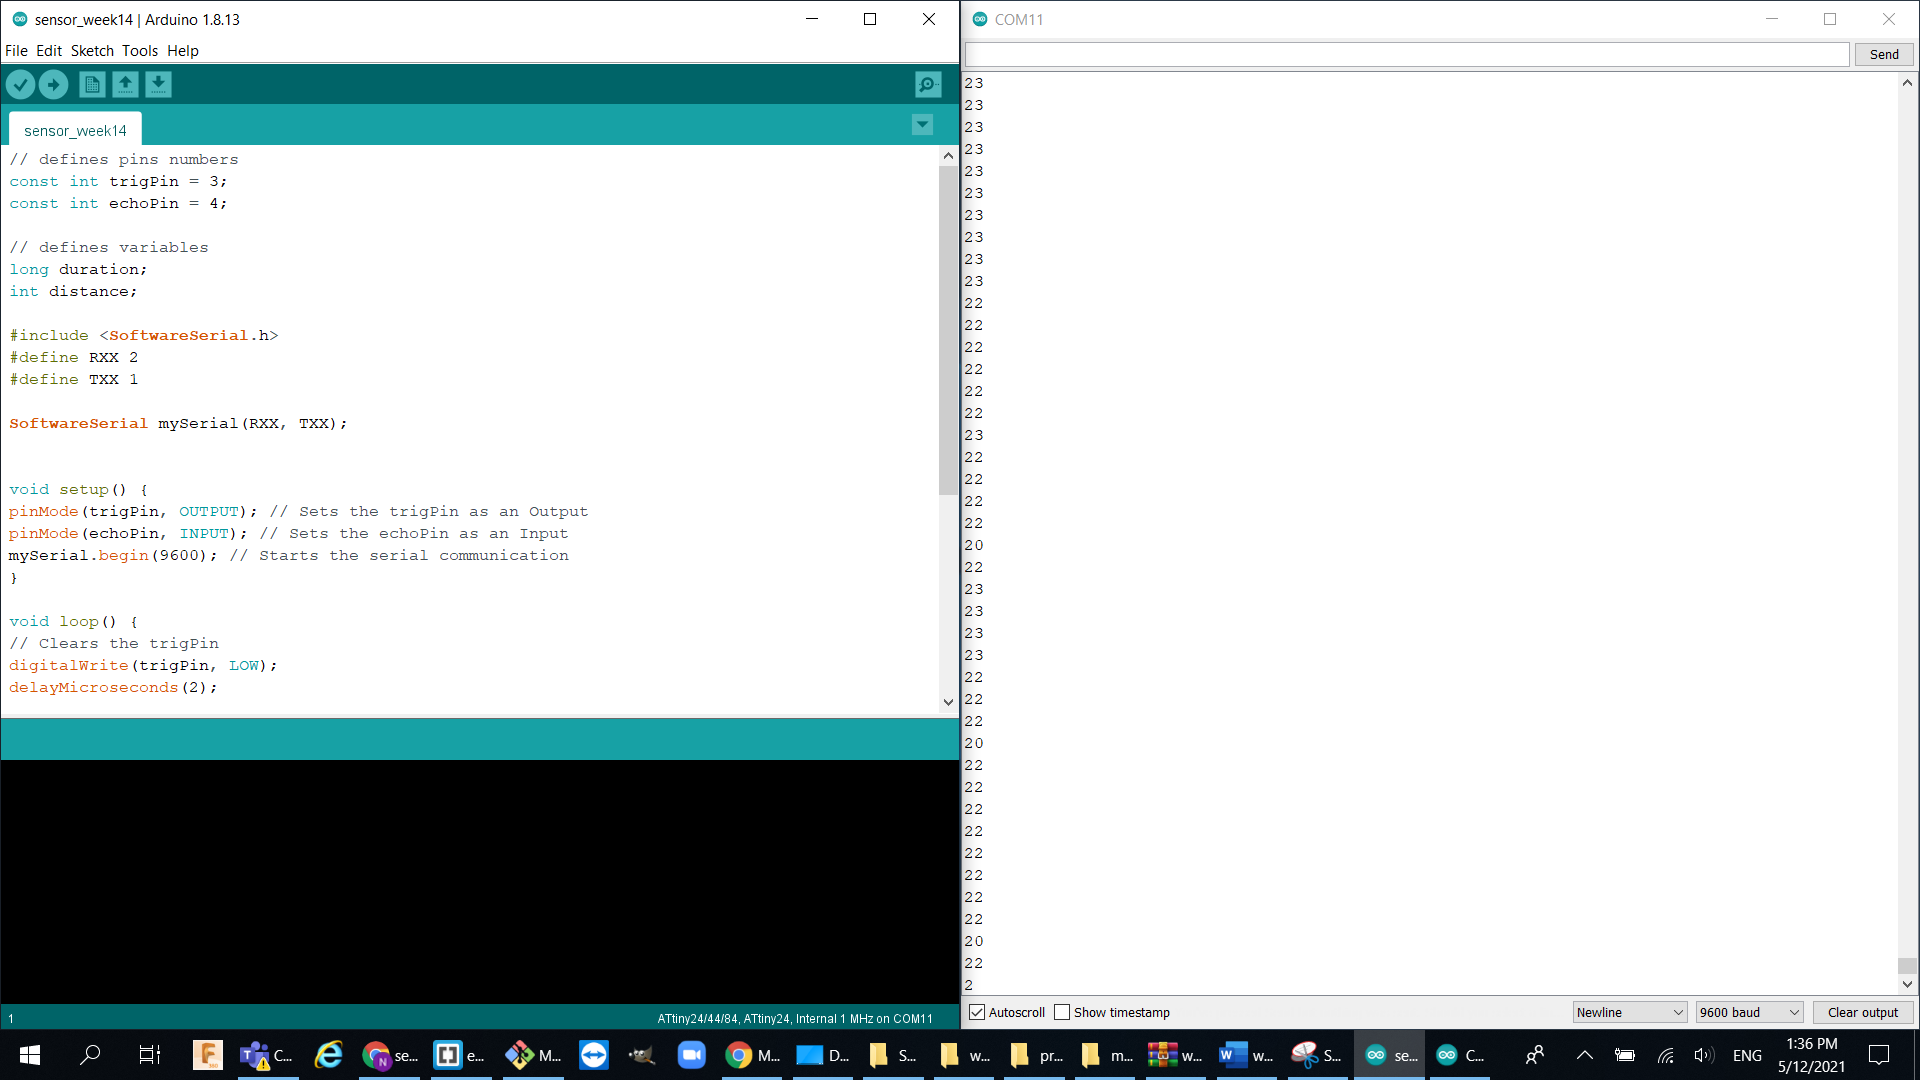Create a new sketch with the New icon
Viewport: 1920px width, 1080px height.
click(x=92, y=85)
